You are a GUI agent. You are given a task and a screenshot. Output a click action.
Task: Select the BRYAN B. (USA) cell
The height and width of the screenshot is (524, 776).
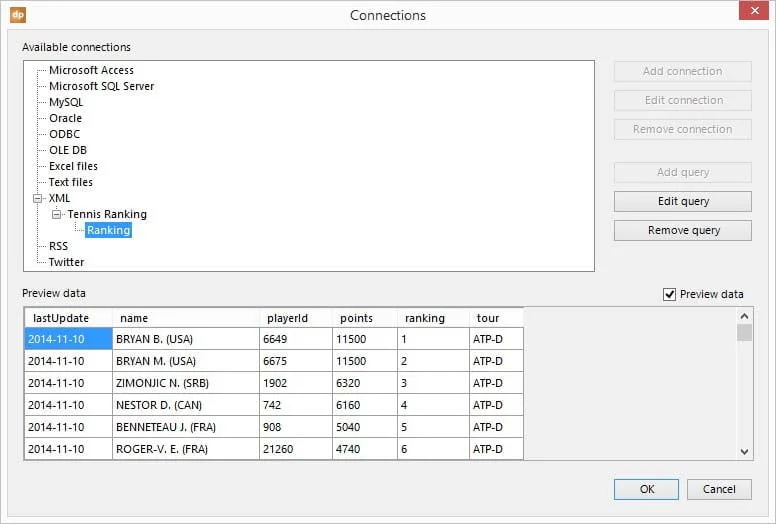coord(186,339)
